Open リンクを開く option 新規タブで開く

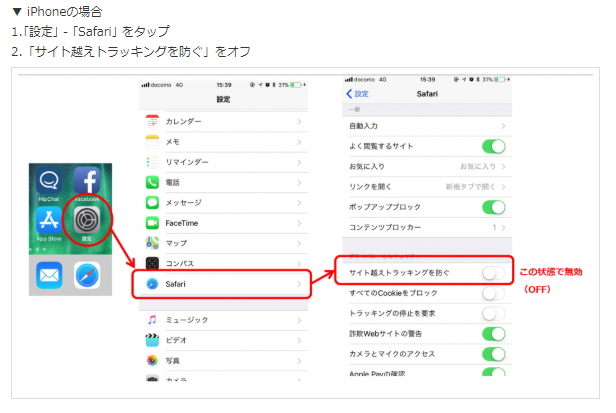(469, 186)
